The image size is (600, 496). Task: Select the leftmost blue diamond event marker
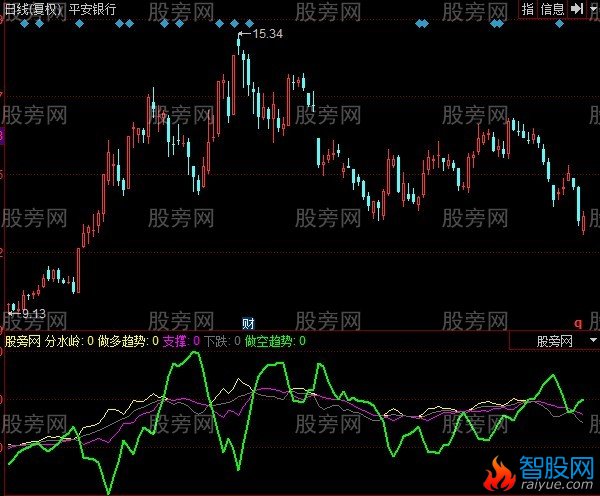click(x=24, y=24)
